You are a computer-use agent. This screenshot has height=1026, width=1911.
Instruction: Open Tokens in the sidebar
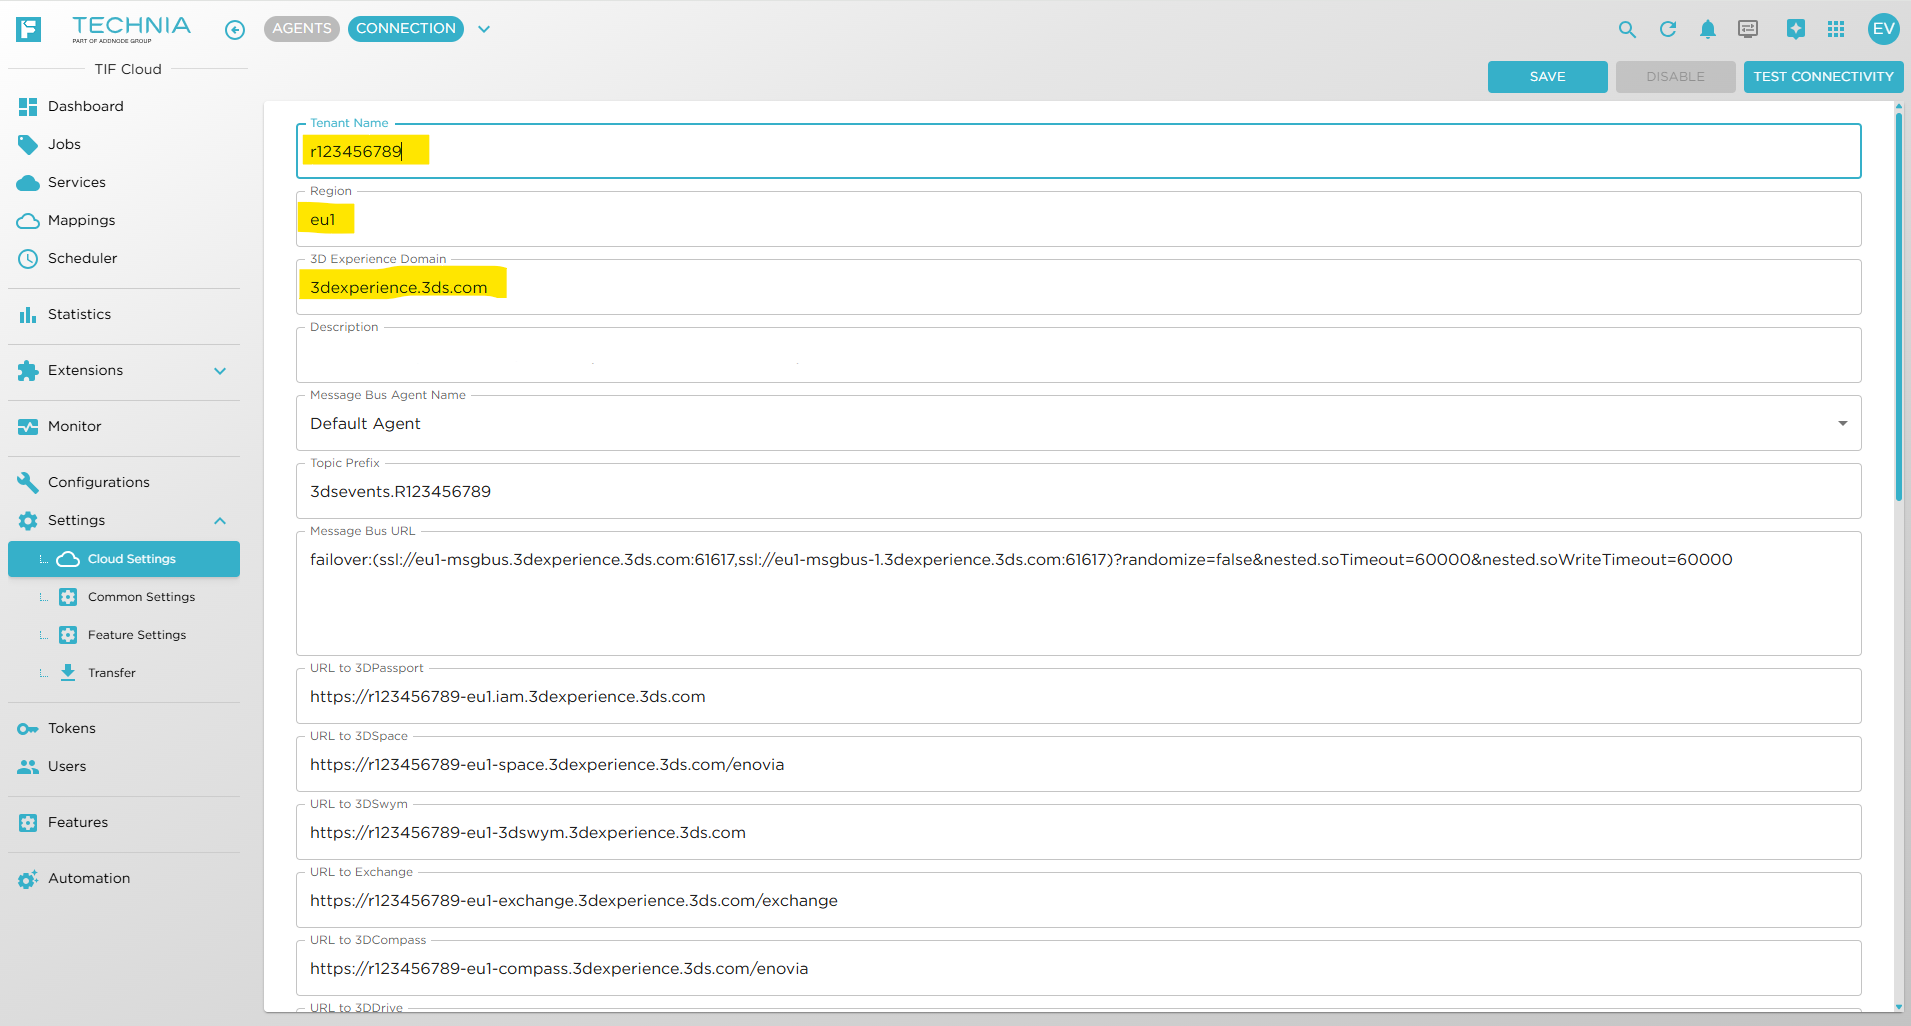[x=72, y=728]
